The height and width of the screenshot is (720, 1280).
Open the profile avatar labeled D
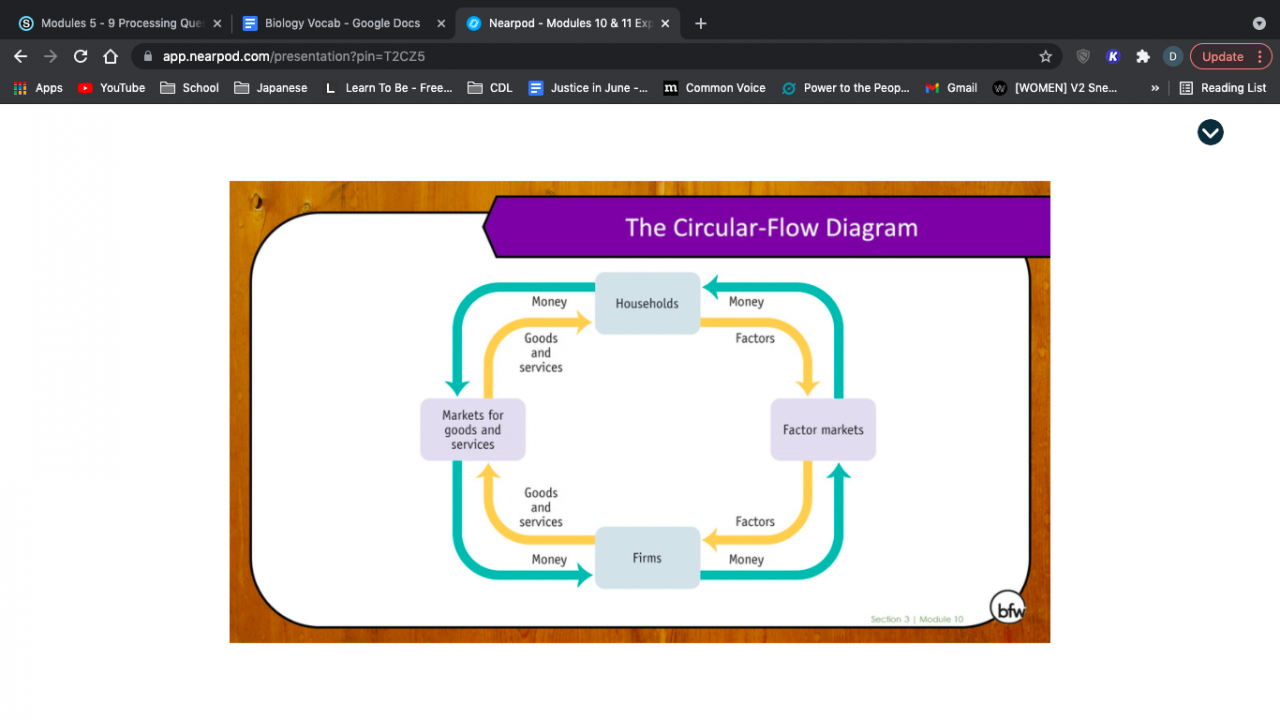point(1173,57)
